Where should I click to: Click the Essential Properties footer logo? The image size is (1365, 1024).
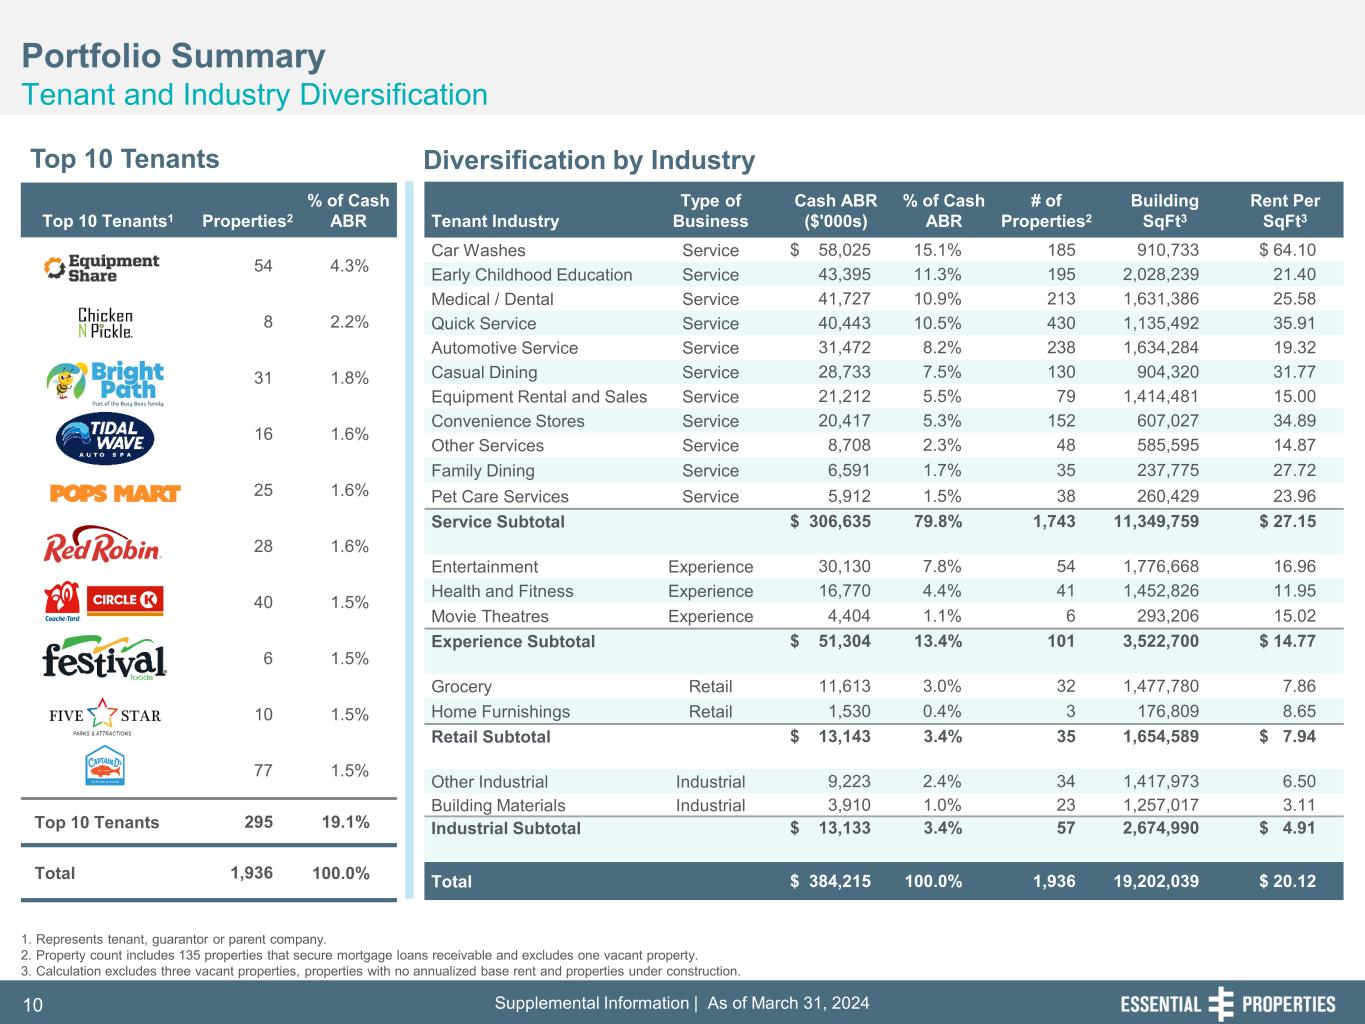pyautogui.click(x=1227, y=1004)
